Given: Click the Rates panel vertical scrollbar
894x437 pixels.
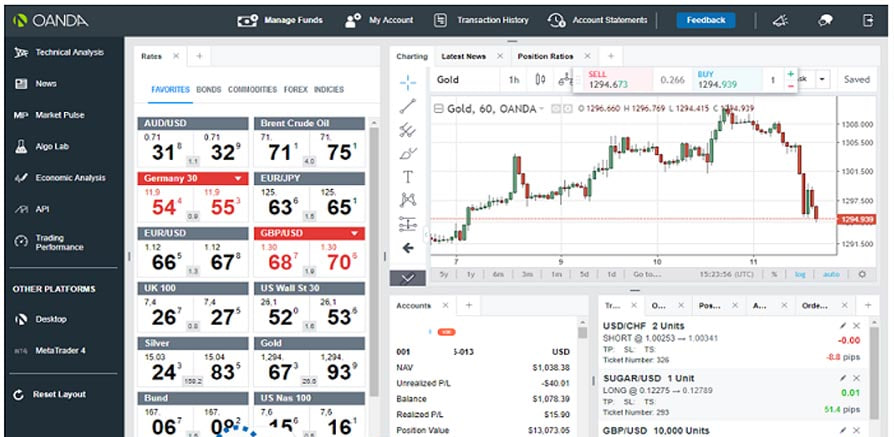Looking at the screenshot, I should point(375,261).
